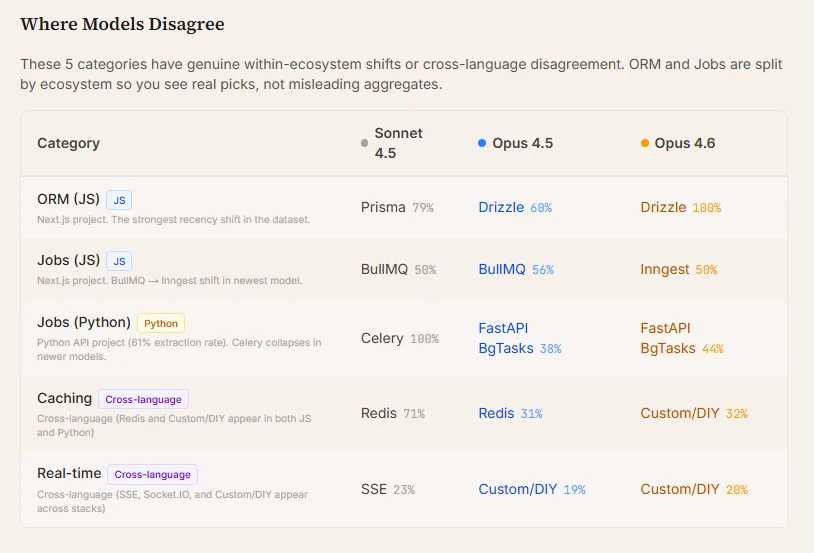Click FastAPI BgTasks 38% under Opus 4.5
Viewport: 814px width, 553px height.
[x=520, y=338]
